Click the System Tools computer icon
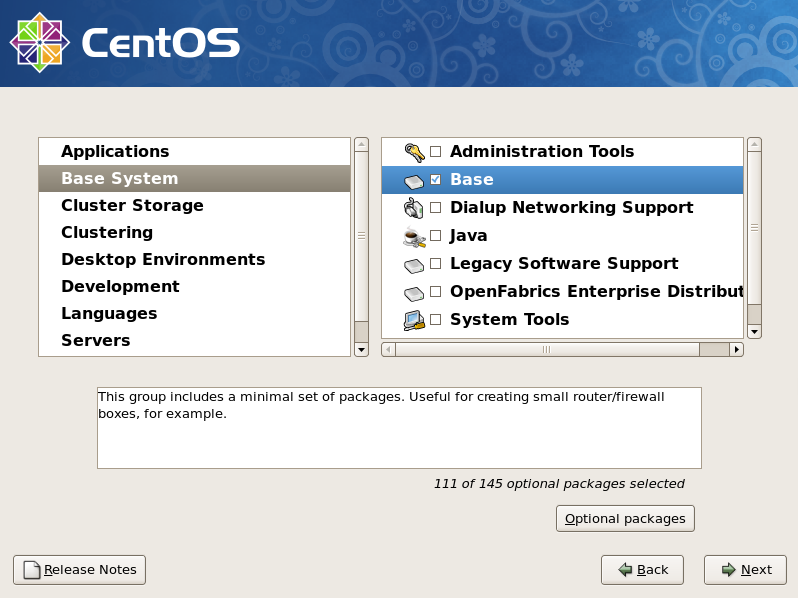The width and height of the screenshot is (798, 598). click(x=414, y=320)
